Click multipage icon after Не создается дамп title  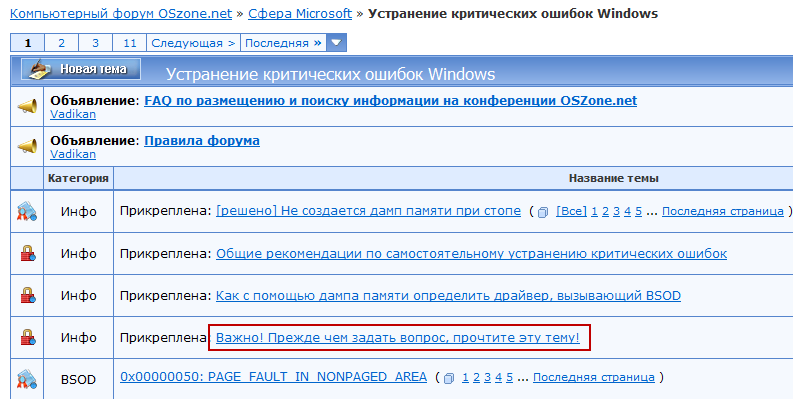click(x=543, y=212)
